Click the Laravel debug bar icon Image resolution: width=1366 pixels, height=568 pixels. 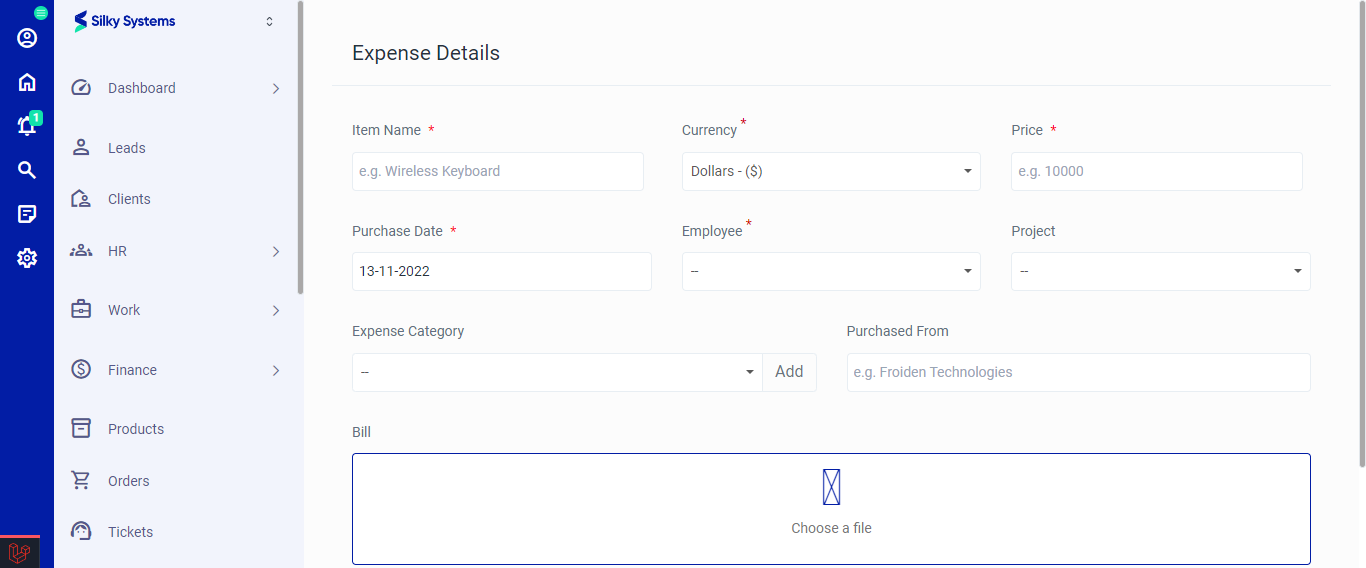coord(19,552)
